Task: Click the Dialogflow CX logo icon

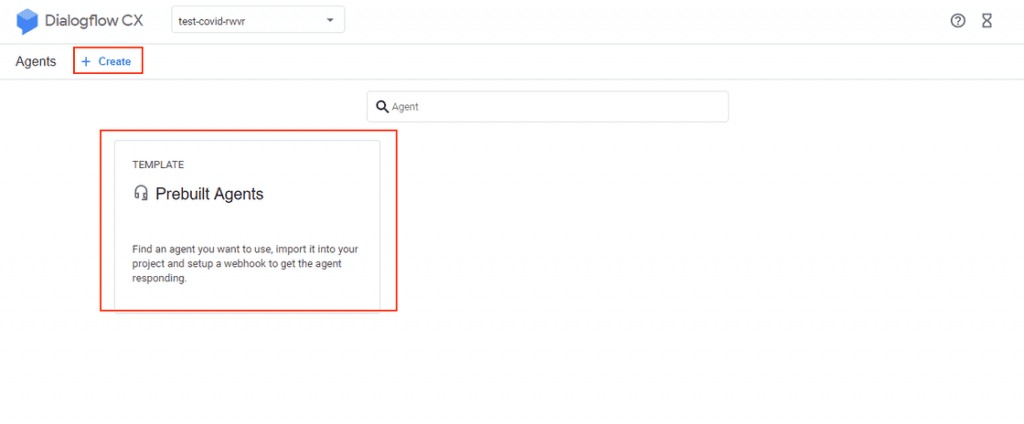Action: pos(27,21)
